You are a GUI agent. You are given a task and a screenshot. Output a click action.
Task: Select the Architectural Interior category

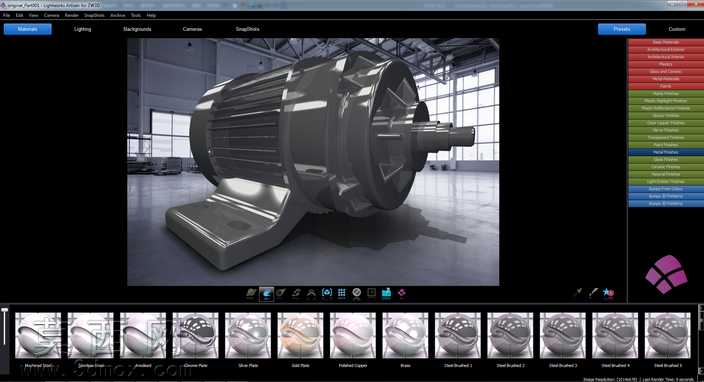(x=665, y=57)
